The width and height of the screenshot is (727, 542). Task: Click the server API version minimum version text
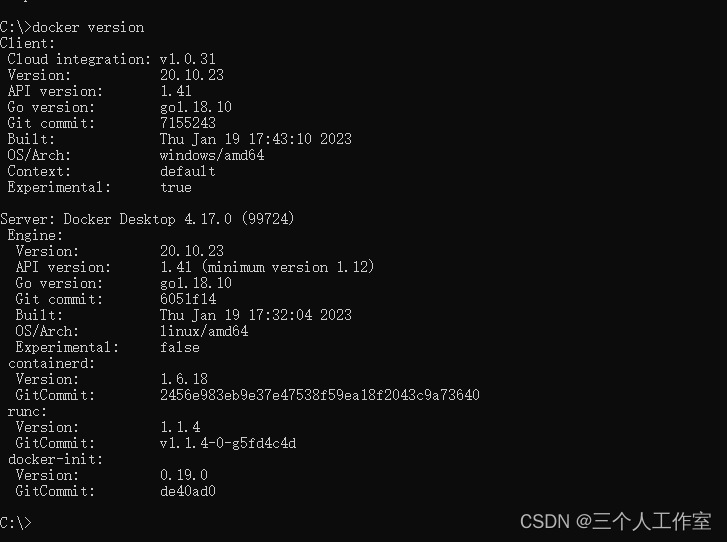tap(287, 267)
